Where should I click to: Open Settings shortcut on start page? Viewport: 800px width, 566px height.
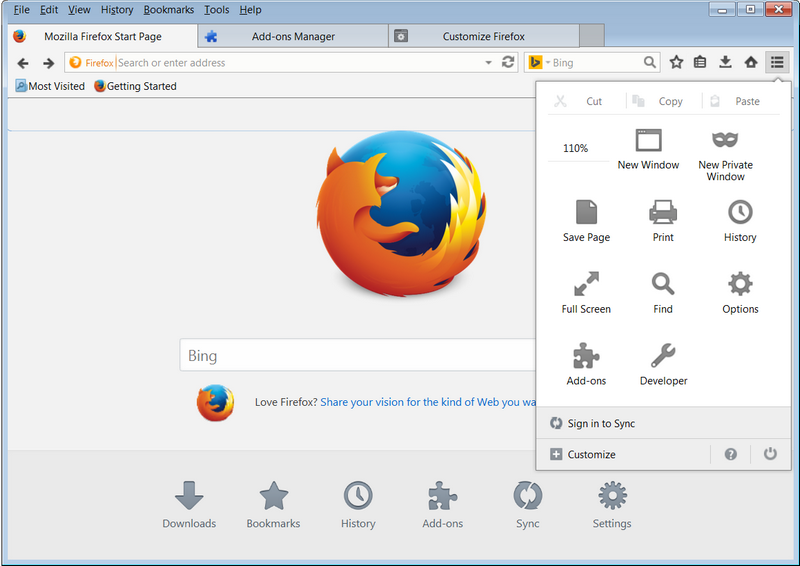612,505
